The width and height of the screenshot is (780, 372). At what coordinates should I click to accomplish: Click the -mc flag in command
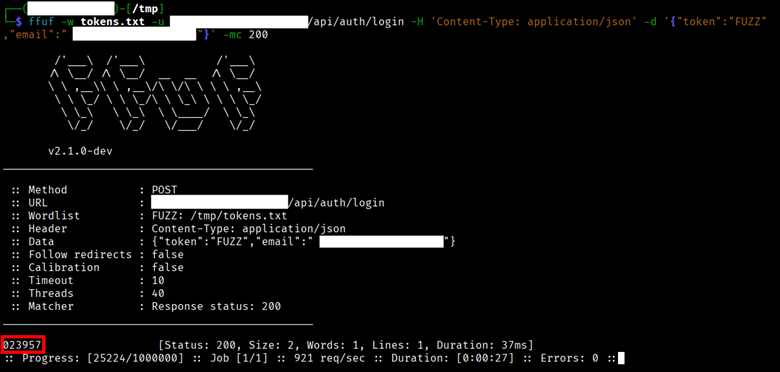click(232, 35)
